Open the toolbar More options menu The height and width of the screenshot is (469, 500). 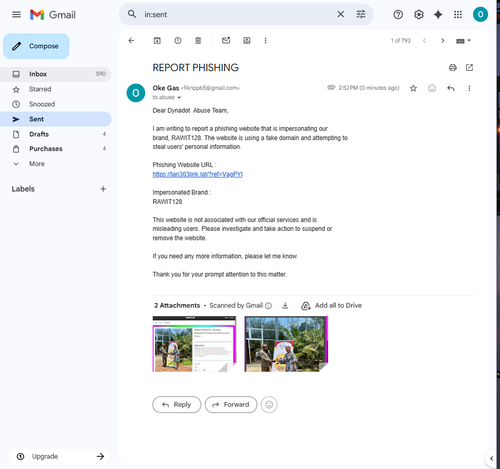coord(265,41)
